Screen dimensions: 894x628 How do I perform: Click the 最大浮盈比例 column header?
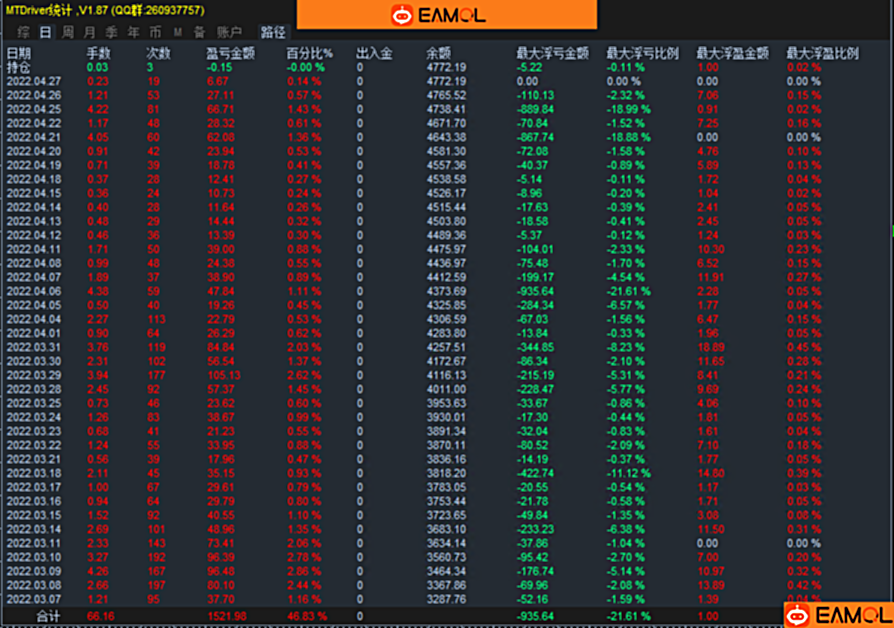coord(822,53)
